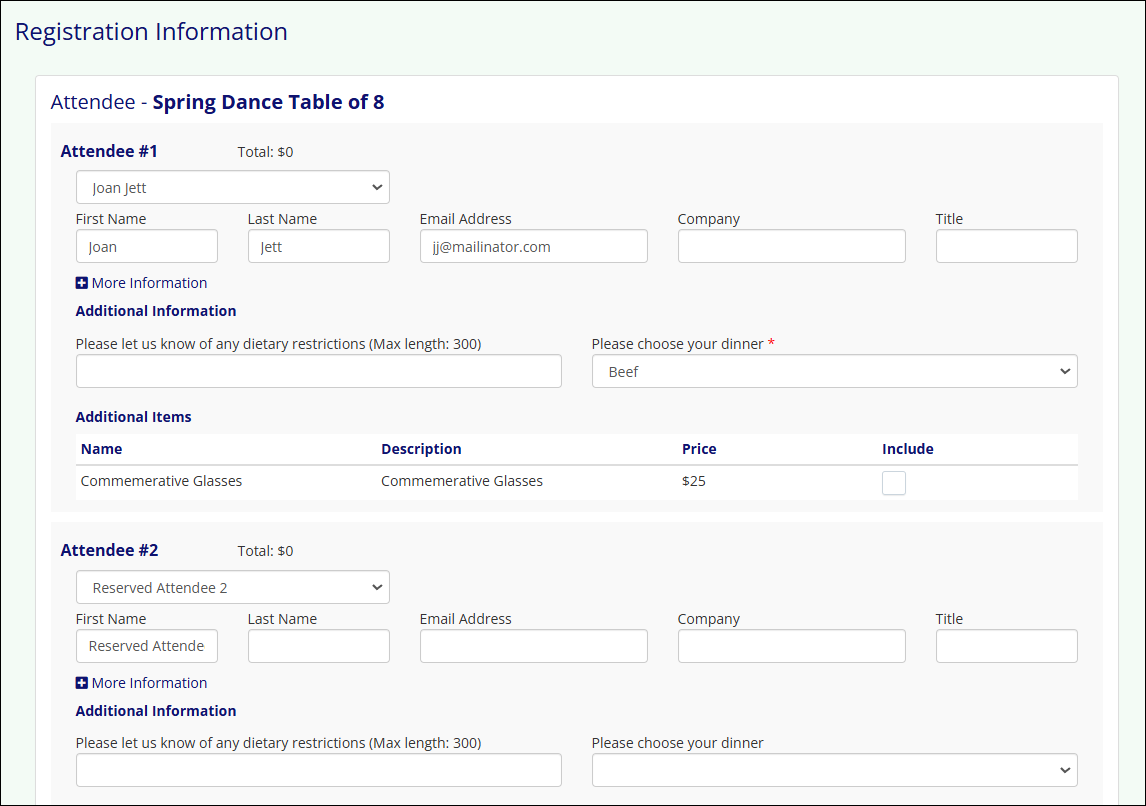Click the plus icon beside Attendee #2 More Information
This screenshot has width=1146, height=806.
point(82,683)
